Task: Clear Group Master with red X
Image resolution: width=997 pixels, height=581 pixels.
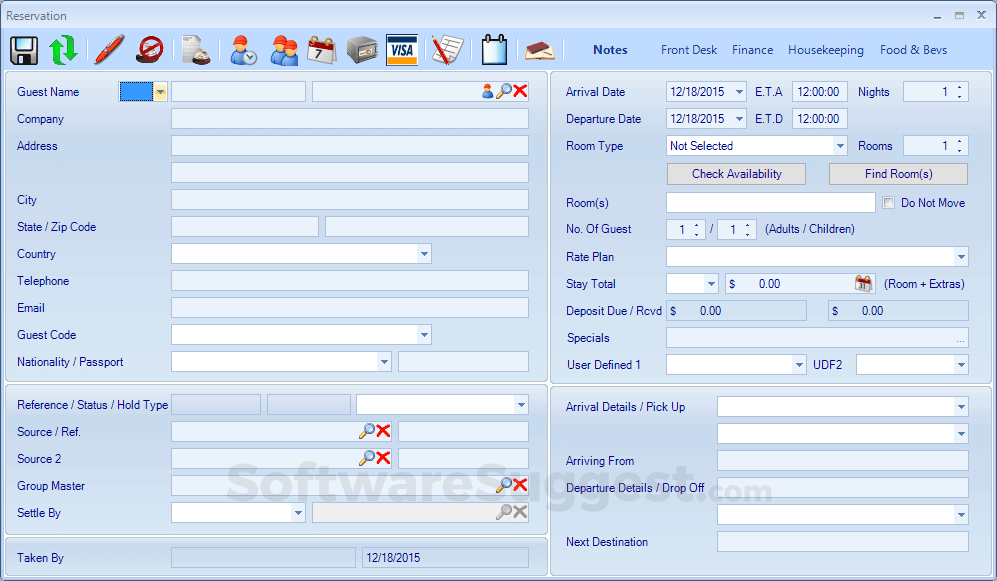Action: pos(520,486)
